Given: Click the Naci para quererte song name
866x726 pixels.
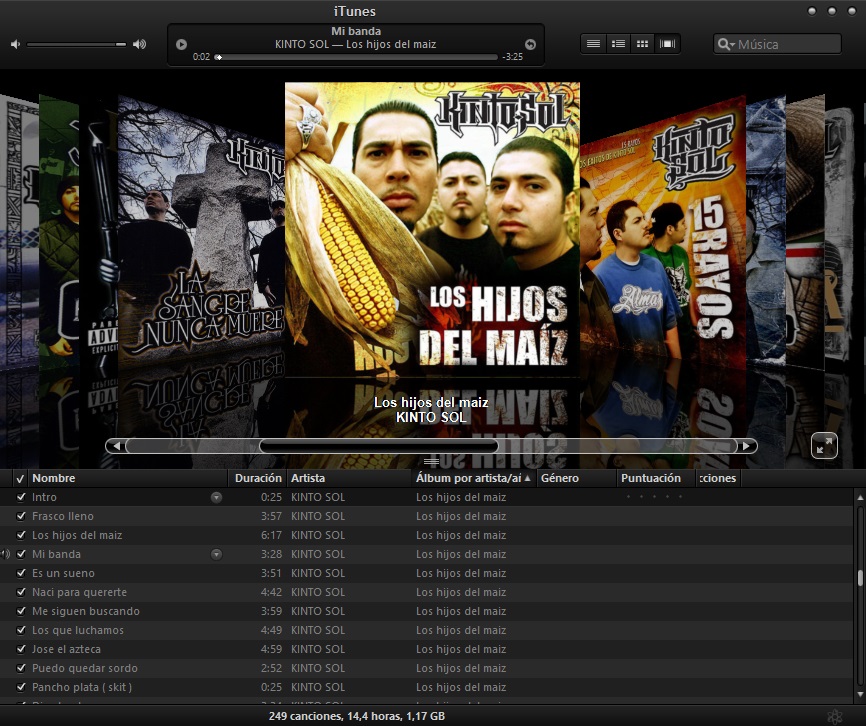Looking at the screenshot, I should pos(80,592).
